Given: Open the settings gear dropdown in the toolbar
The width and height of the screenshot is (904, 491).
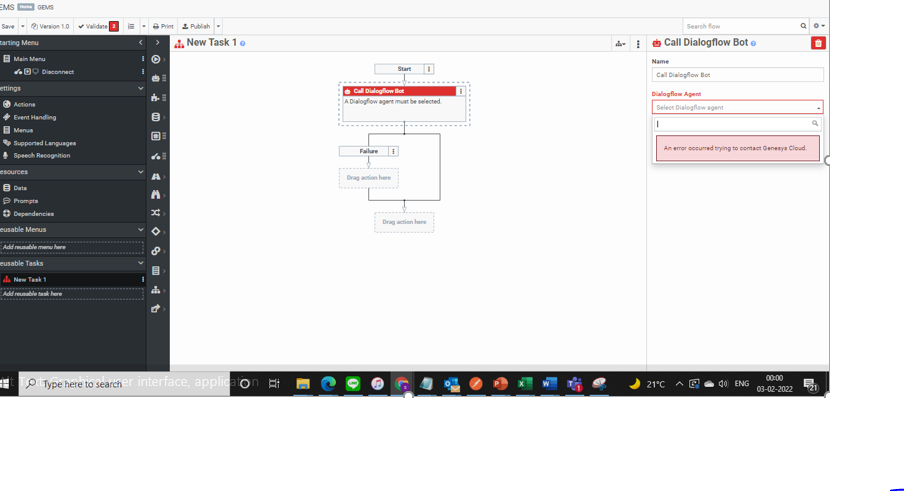Looking at the screenshot, I should coord(819,27).
